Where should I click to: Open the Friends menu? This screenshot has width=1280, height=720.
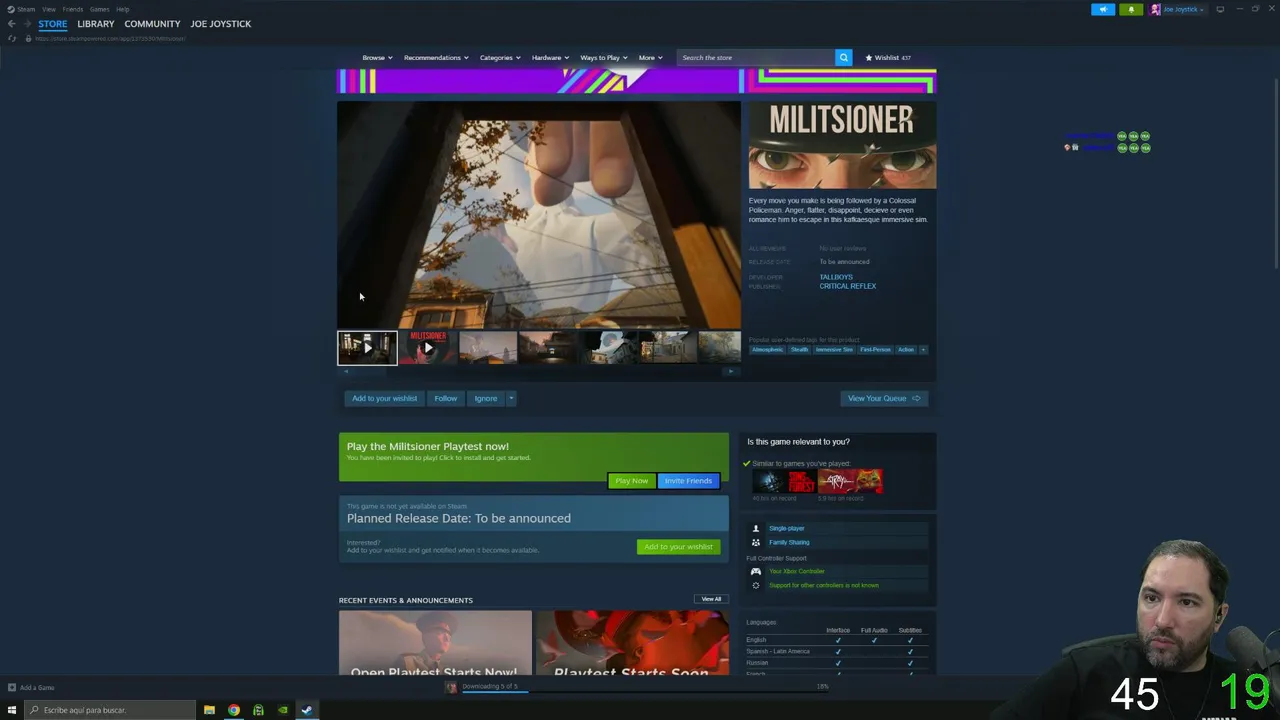pos(73,9)
